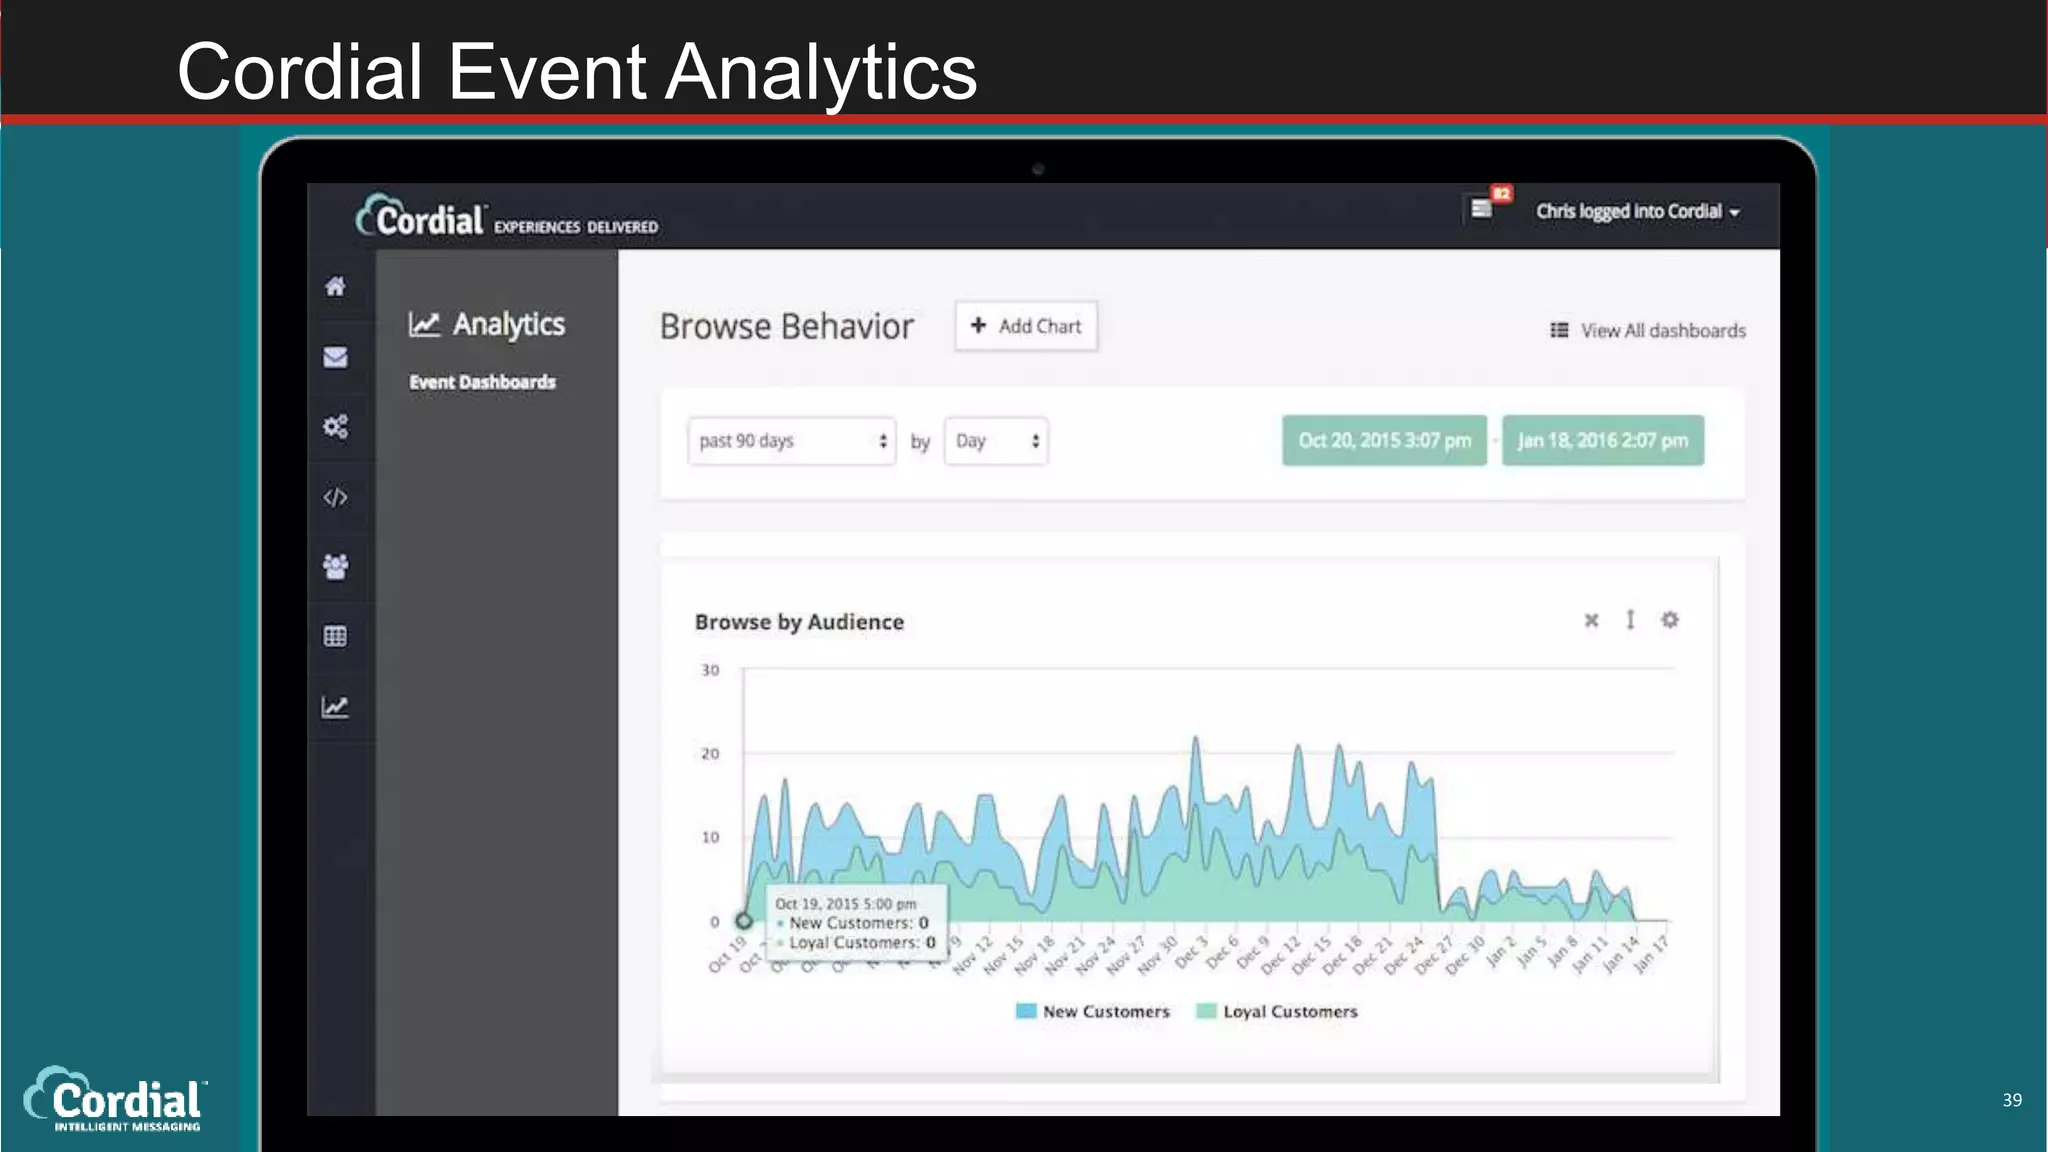
Task: Click the Add Chart button
Action: pyautogui.click(x=1026, y=326)
